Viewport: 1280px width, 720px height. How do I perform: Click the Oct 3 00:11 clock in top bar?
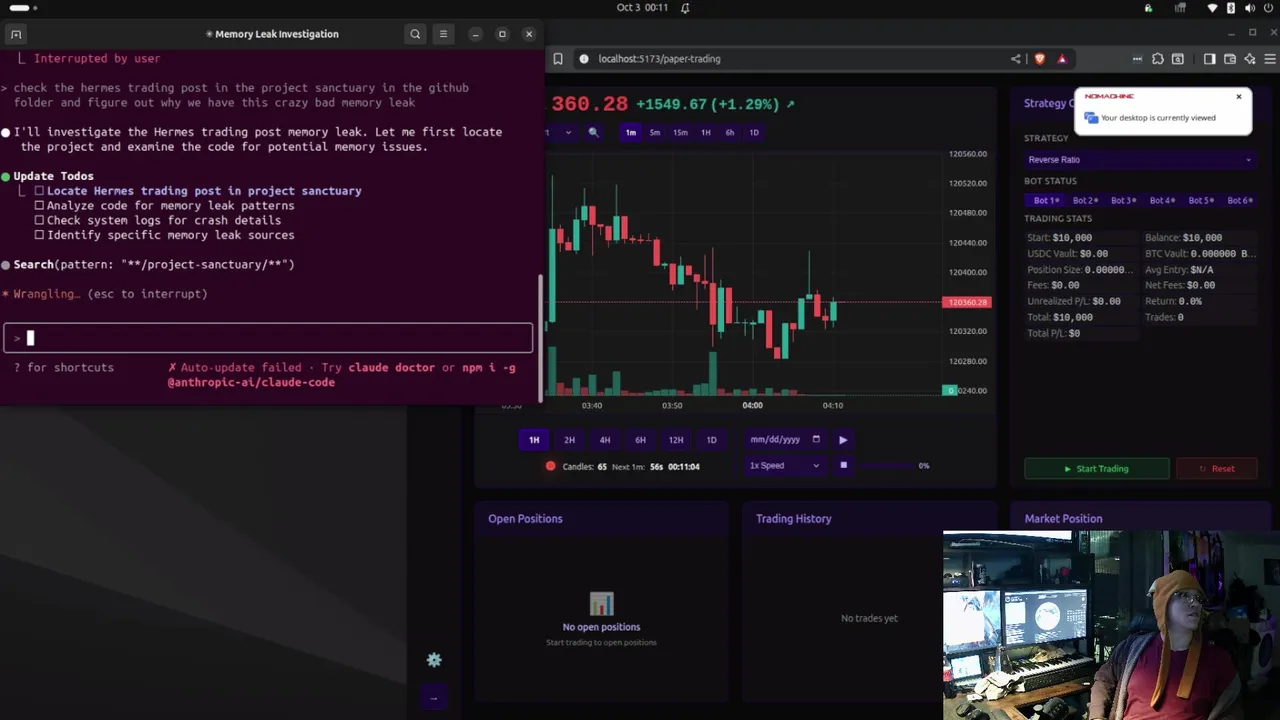642,8
